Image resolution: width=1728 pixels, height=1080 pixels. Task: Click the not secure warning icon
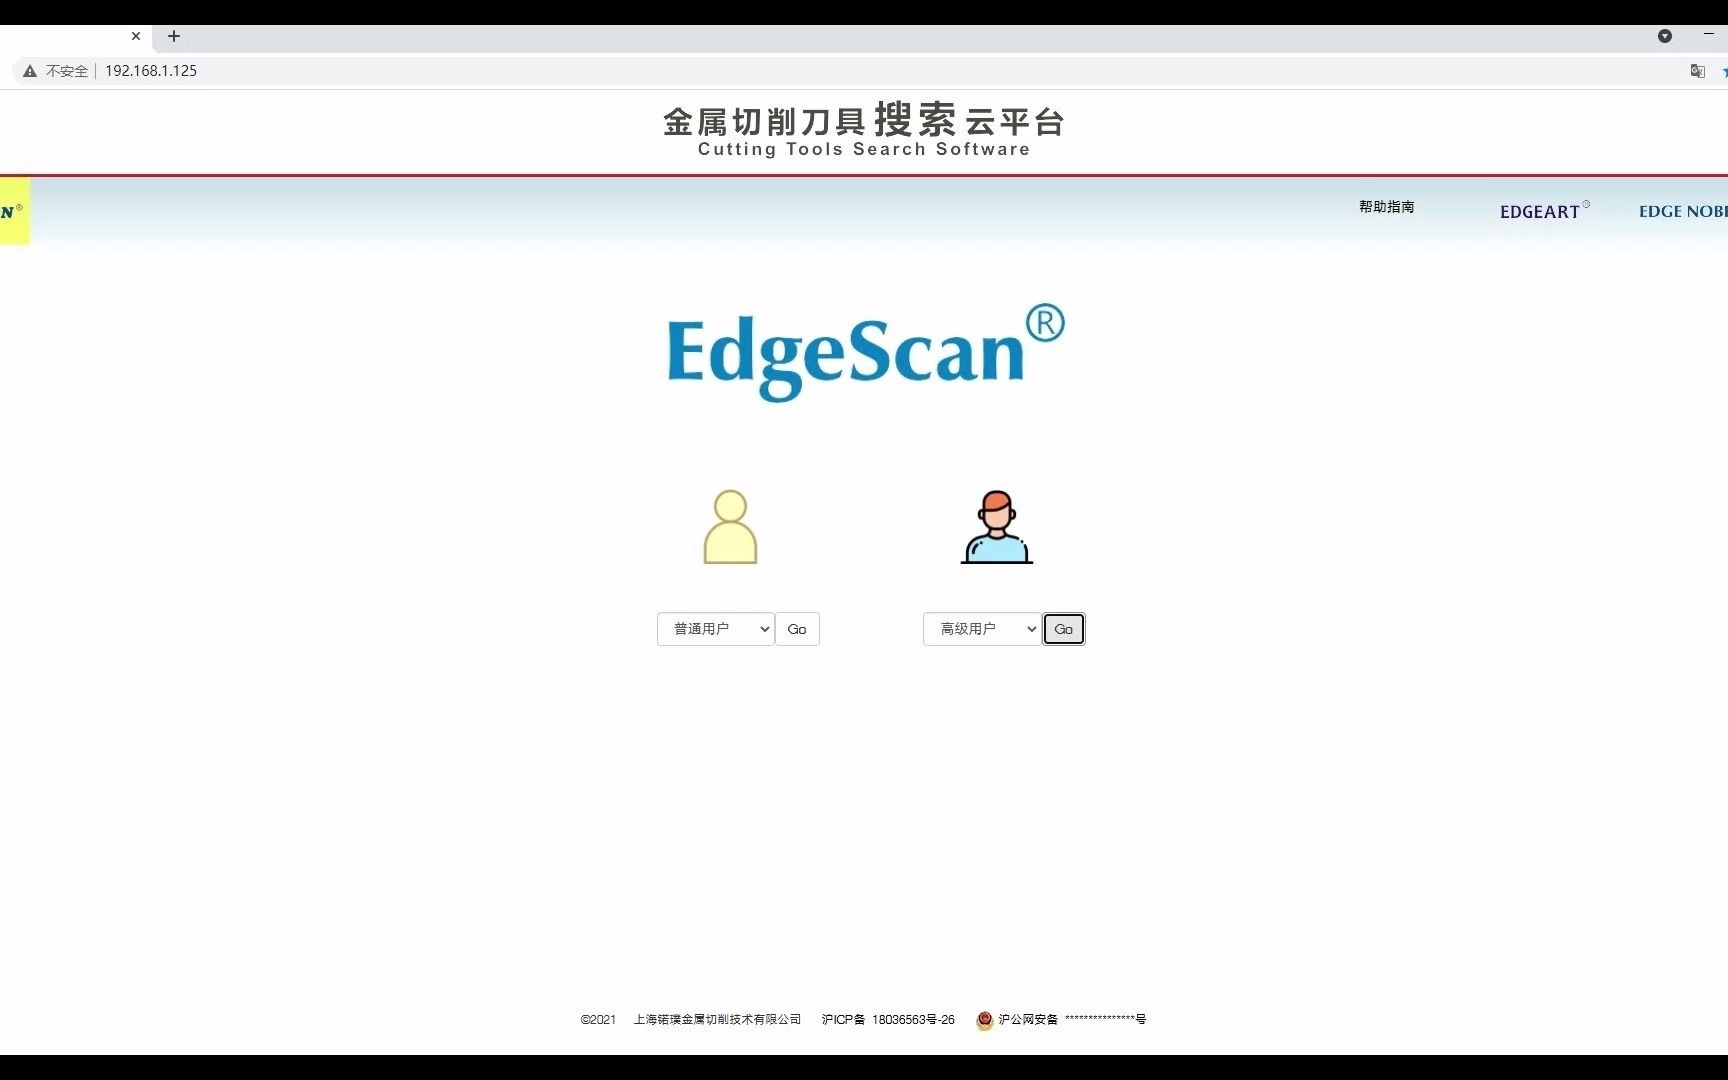point(30,71)
